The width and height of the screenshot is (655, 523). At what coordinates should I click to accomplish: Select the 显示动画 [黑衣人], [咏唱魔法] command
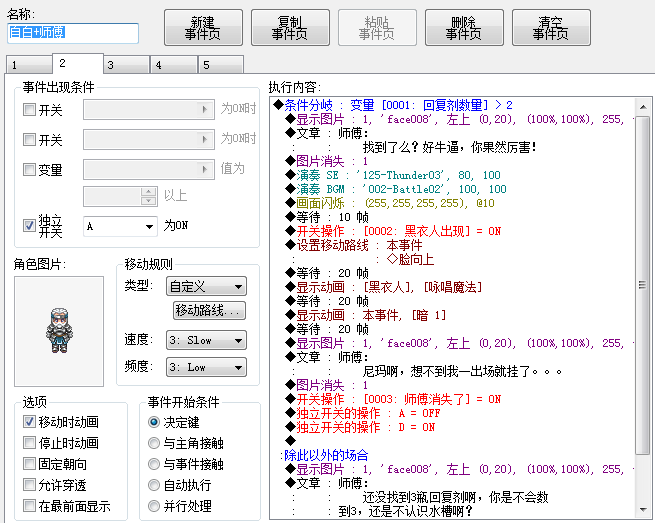[383, 287]
